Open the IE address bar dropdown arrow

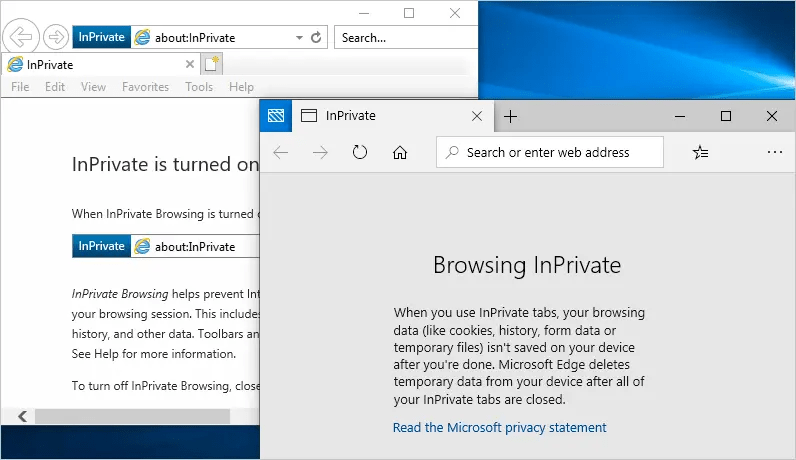[x=300, y=38]
